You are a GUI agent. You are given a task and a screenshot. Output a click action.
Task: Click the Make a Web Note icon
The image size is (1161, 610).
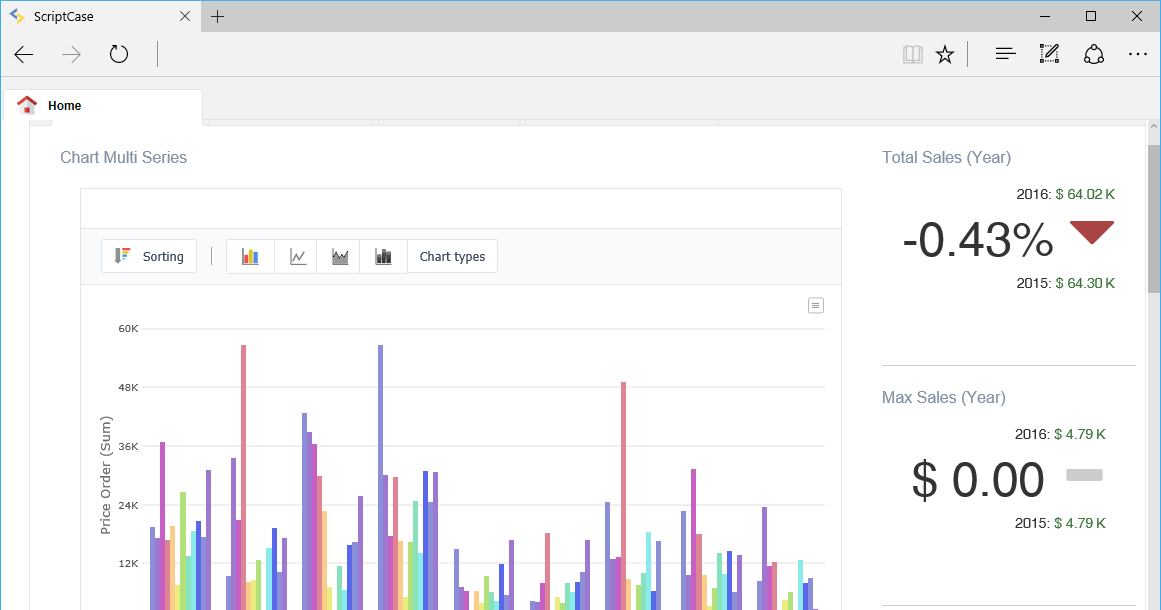(1049, 54)
